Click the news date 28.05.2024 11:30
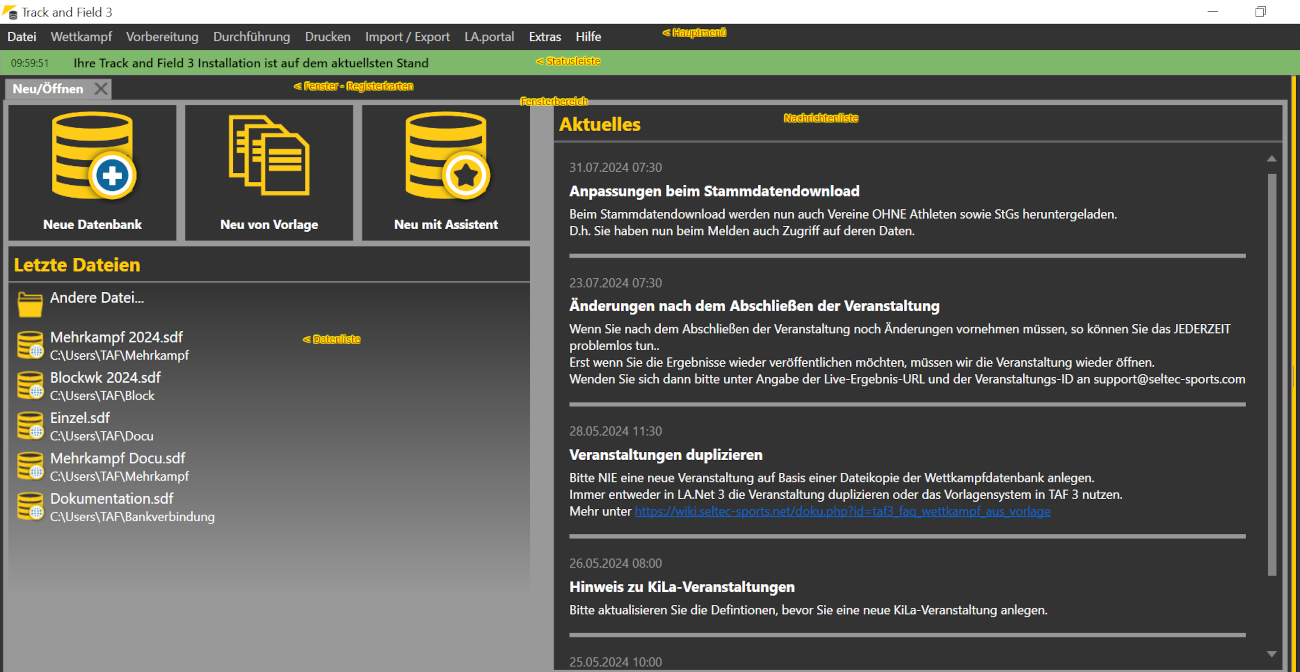1300x672 pixels. coord(615,432)
